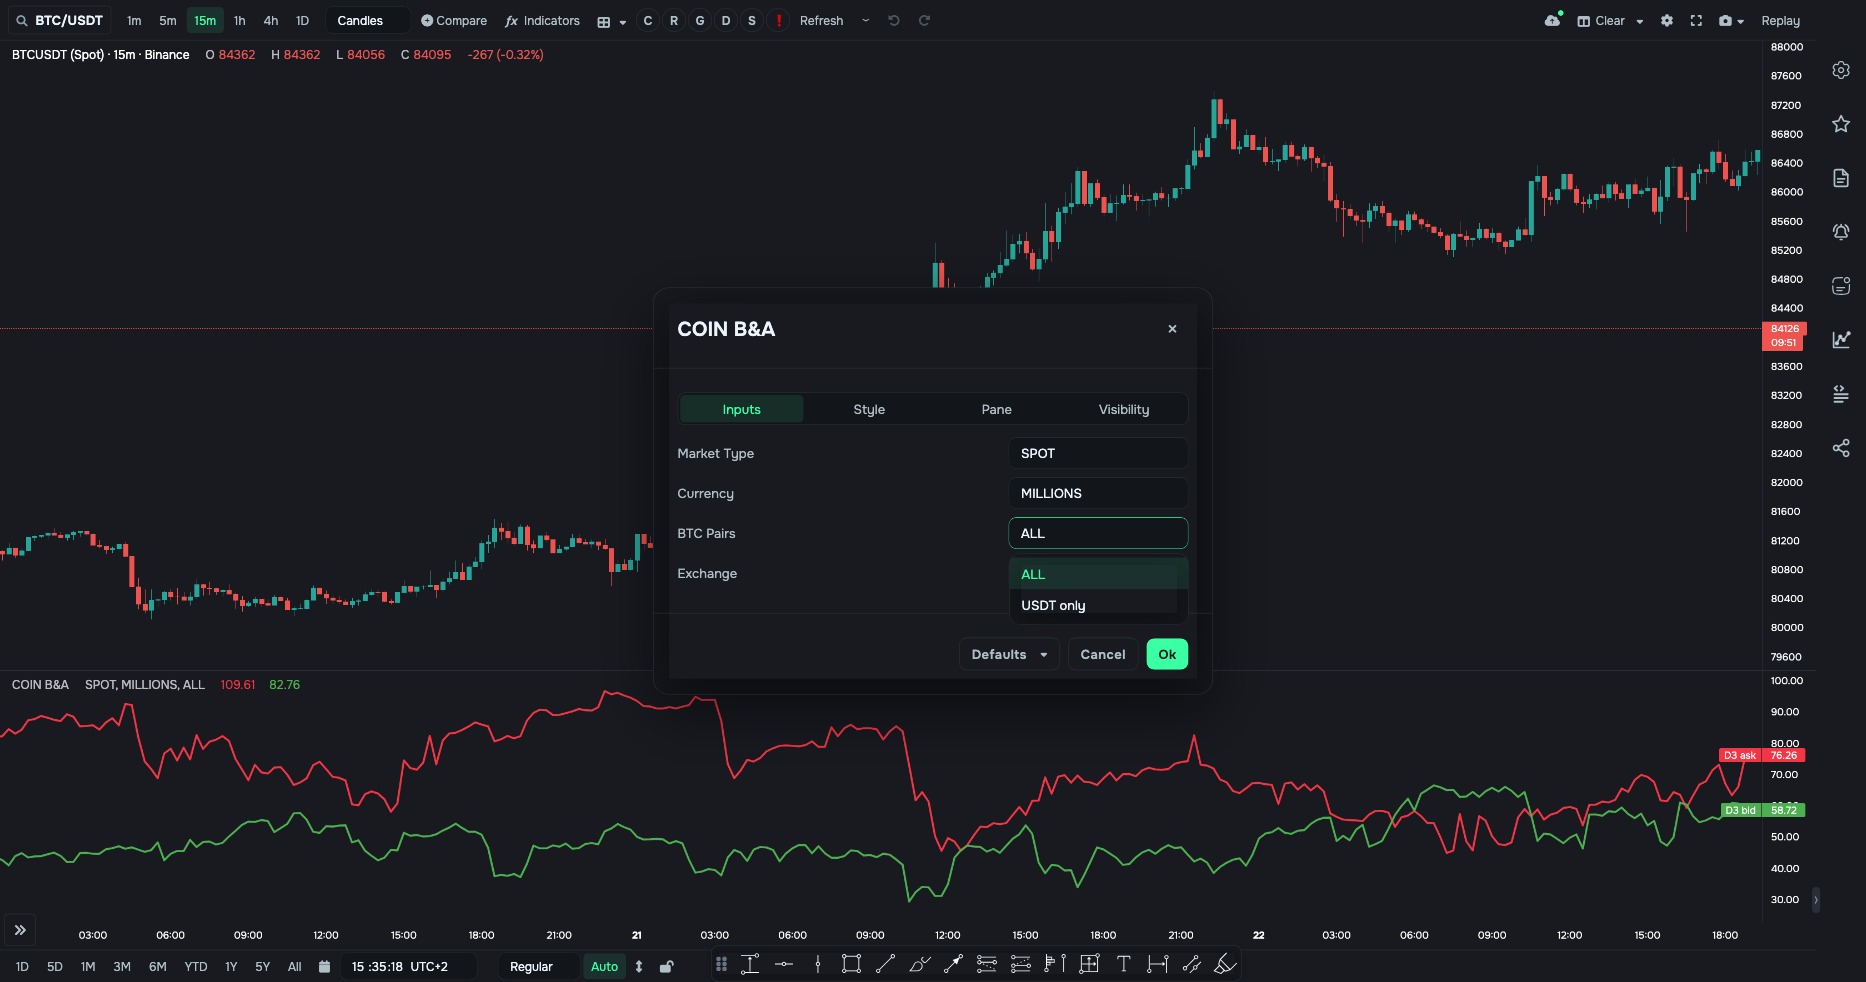Open the Candles chart type dropdown
Viewport: 1866px width, 982px height.
point(367,20)
